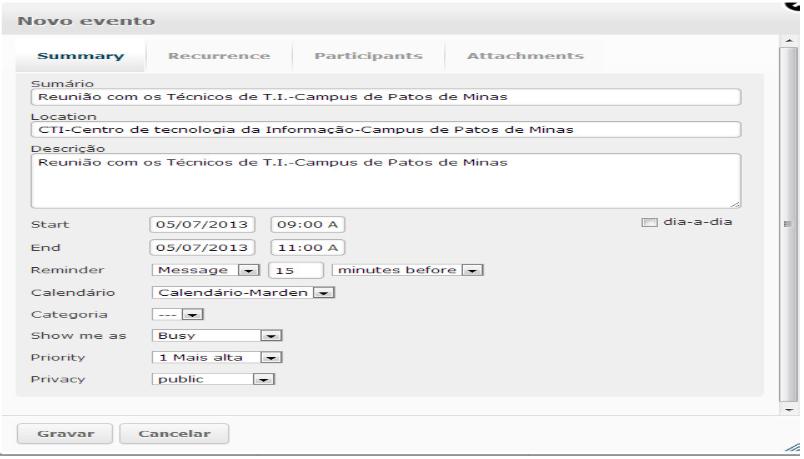
Task: Select the End time 11:00 field
Action: pyautogui.click(x=307, y=247)
